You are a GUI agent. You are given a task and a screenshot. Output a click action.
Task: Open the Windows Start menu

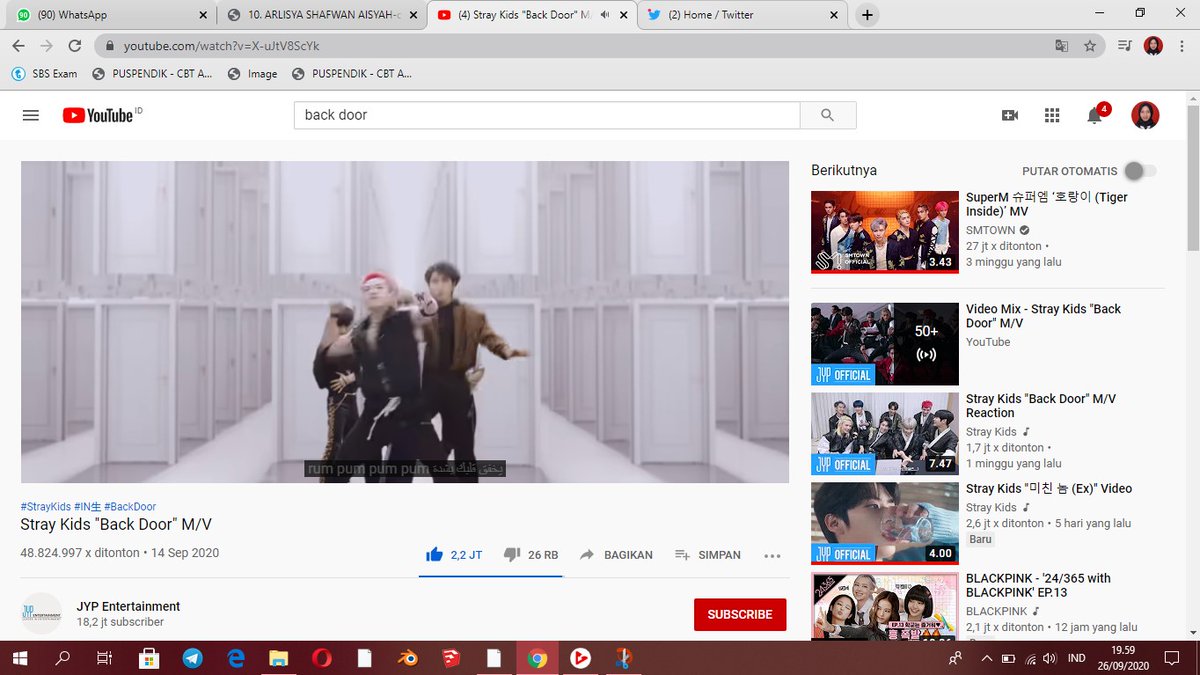tap(19, 658)
